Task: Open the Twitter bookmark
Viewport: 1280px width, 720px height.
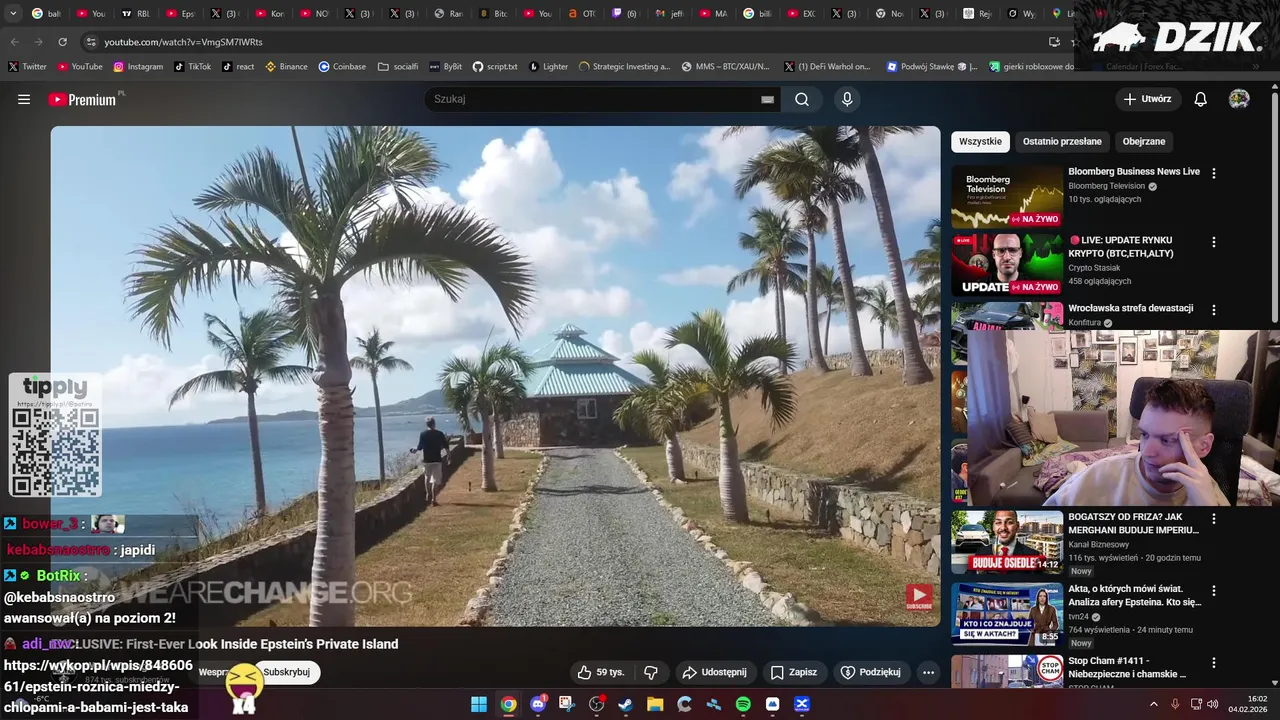Action: [x=27, y=66]
